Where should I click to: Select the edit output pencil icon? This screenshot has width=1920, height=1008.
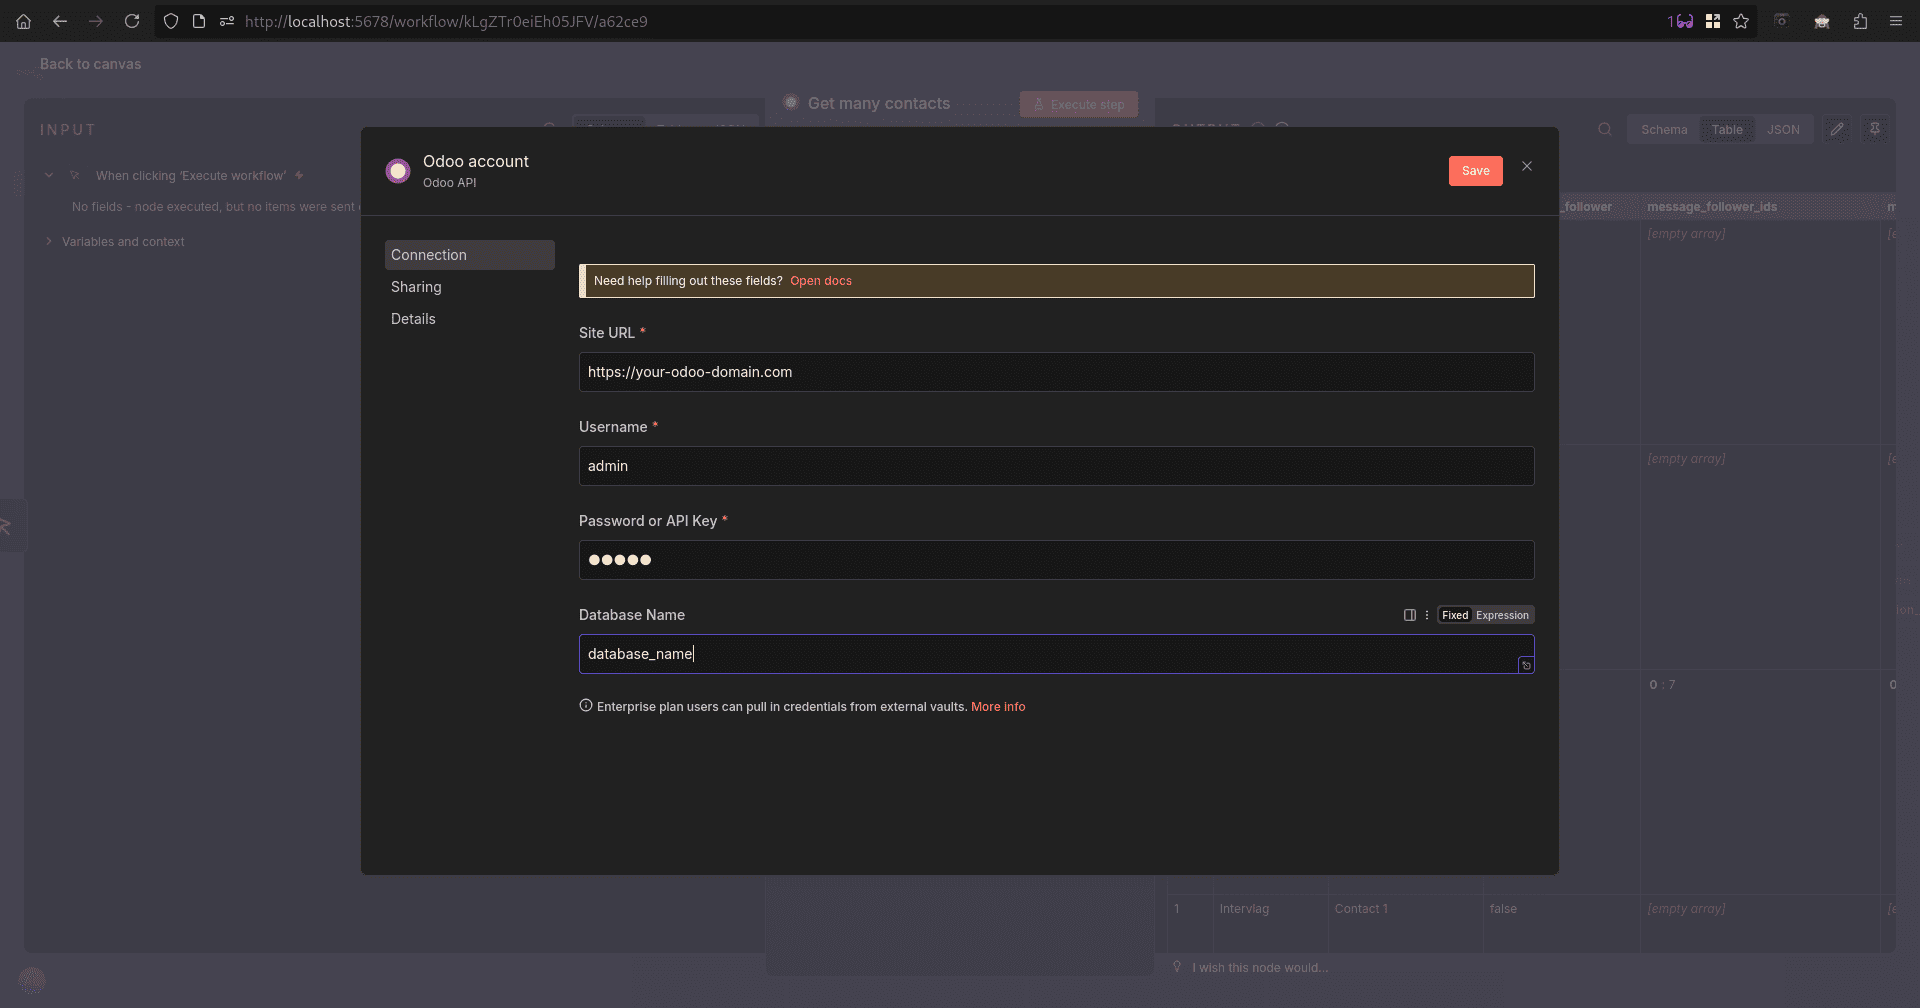pyautogui.click(x=1837, y=129)
